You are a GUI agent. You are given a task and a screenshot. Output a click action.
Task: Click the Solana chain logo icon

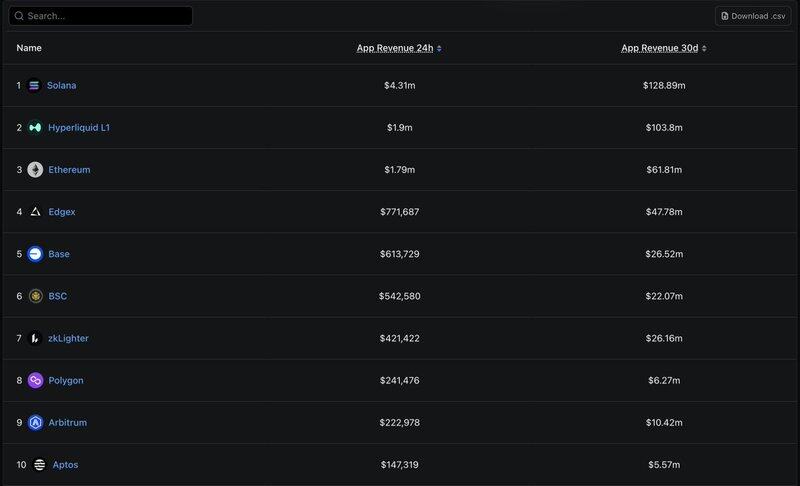(x=35, y=86)
